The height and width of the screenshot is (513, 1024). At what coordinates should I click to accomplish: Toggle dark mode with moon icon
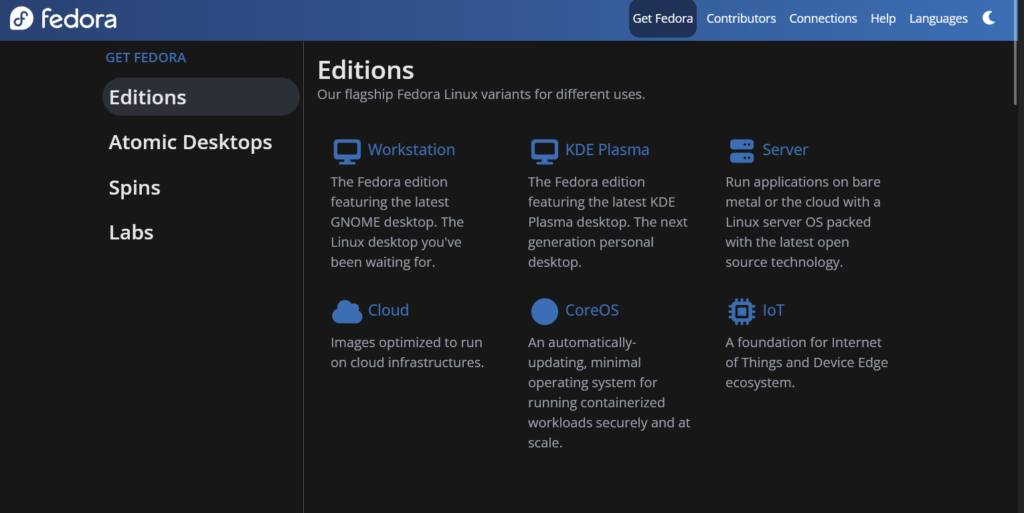989,18
